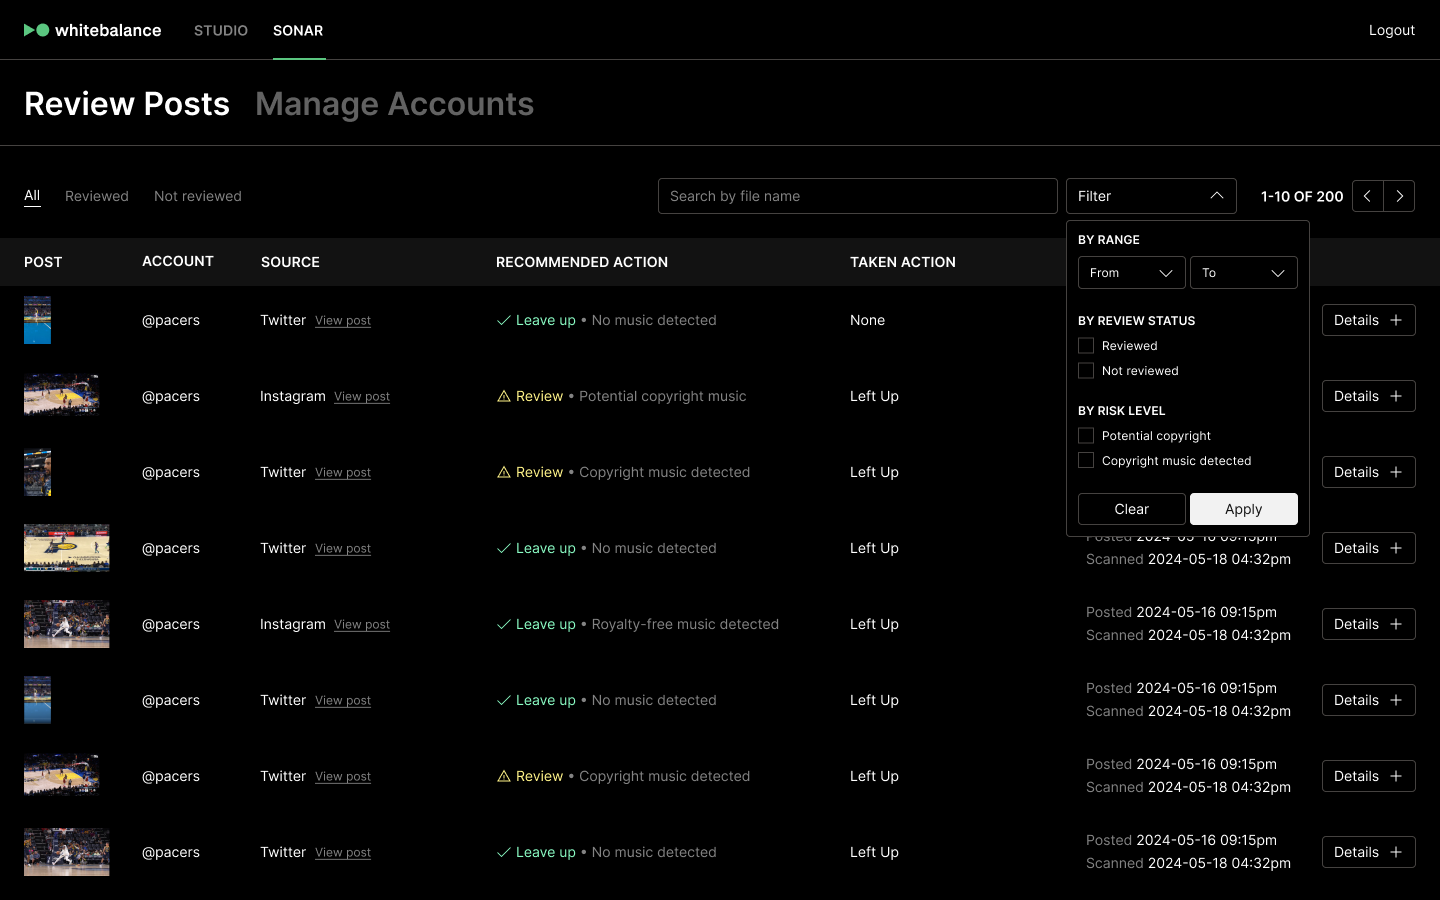Apply the selected filters
This screenshot has width=1440, height=900.
(x=1243, y=509)
